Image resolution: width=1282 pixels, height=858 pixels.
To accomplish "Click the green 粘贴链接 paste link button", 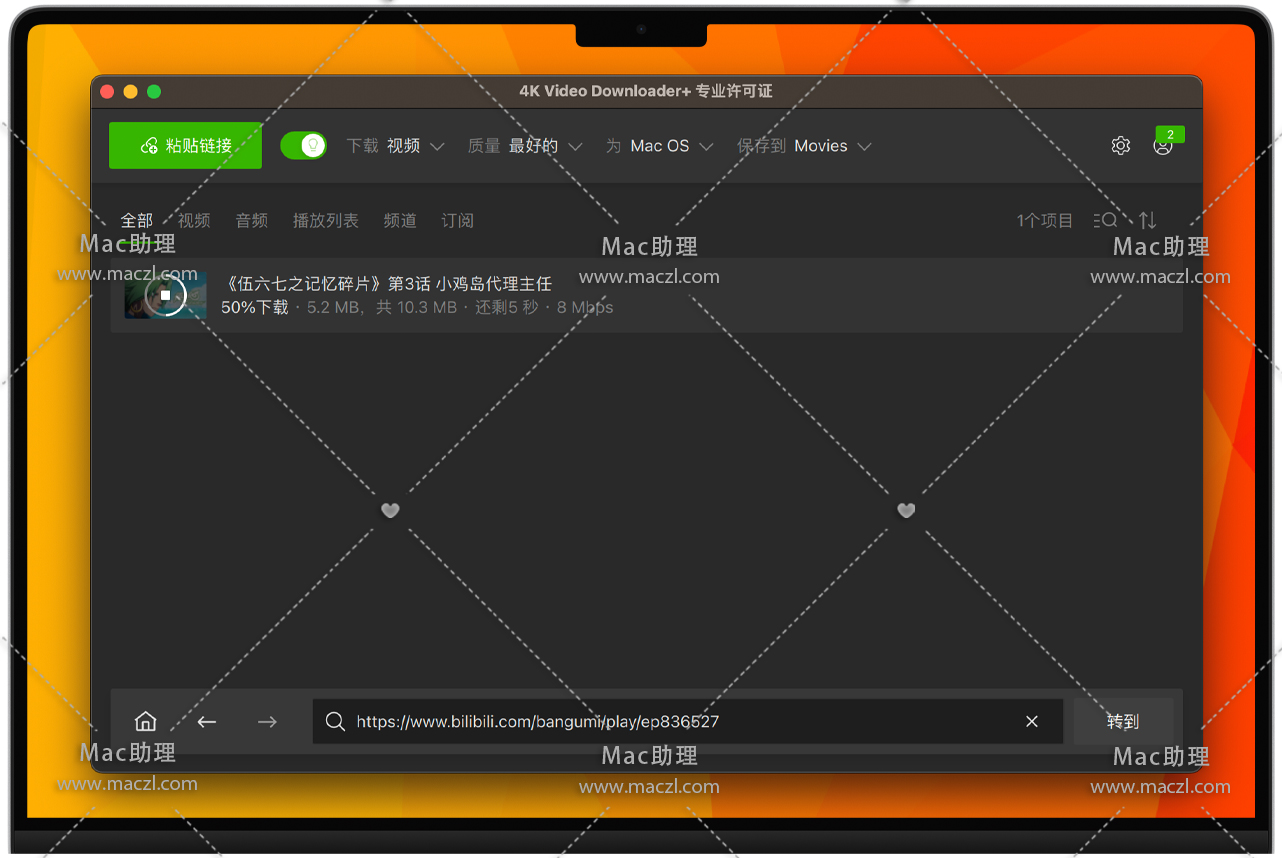I will point(185,146).
